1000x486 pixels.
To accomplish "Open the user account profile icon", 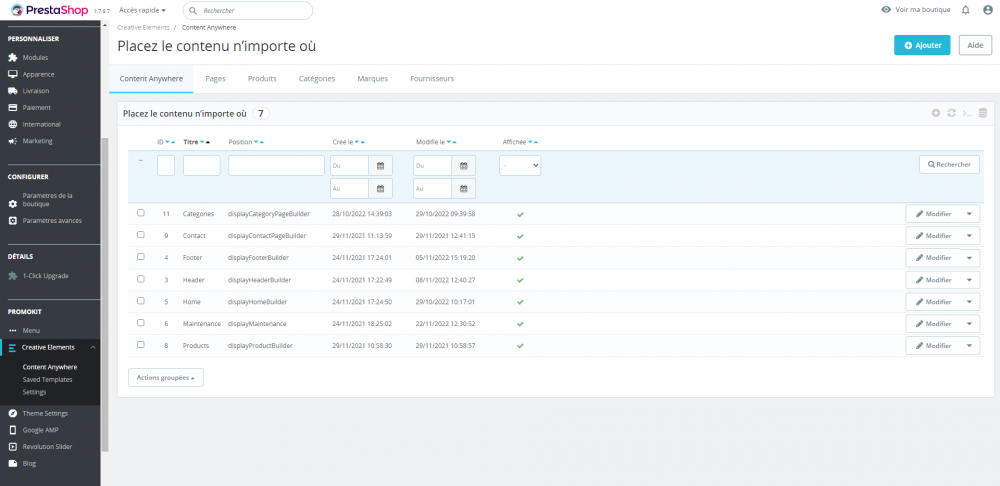I will tap(987, 10).
